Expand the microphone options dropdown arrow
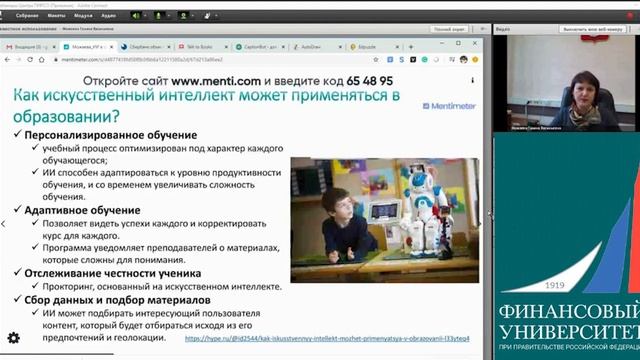Viewport: 640px width, 360px height. tap(169, 16)
